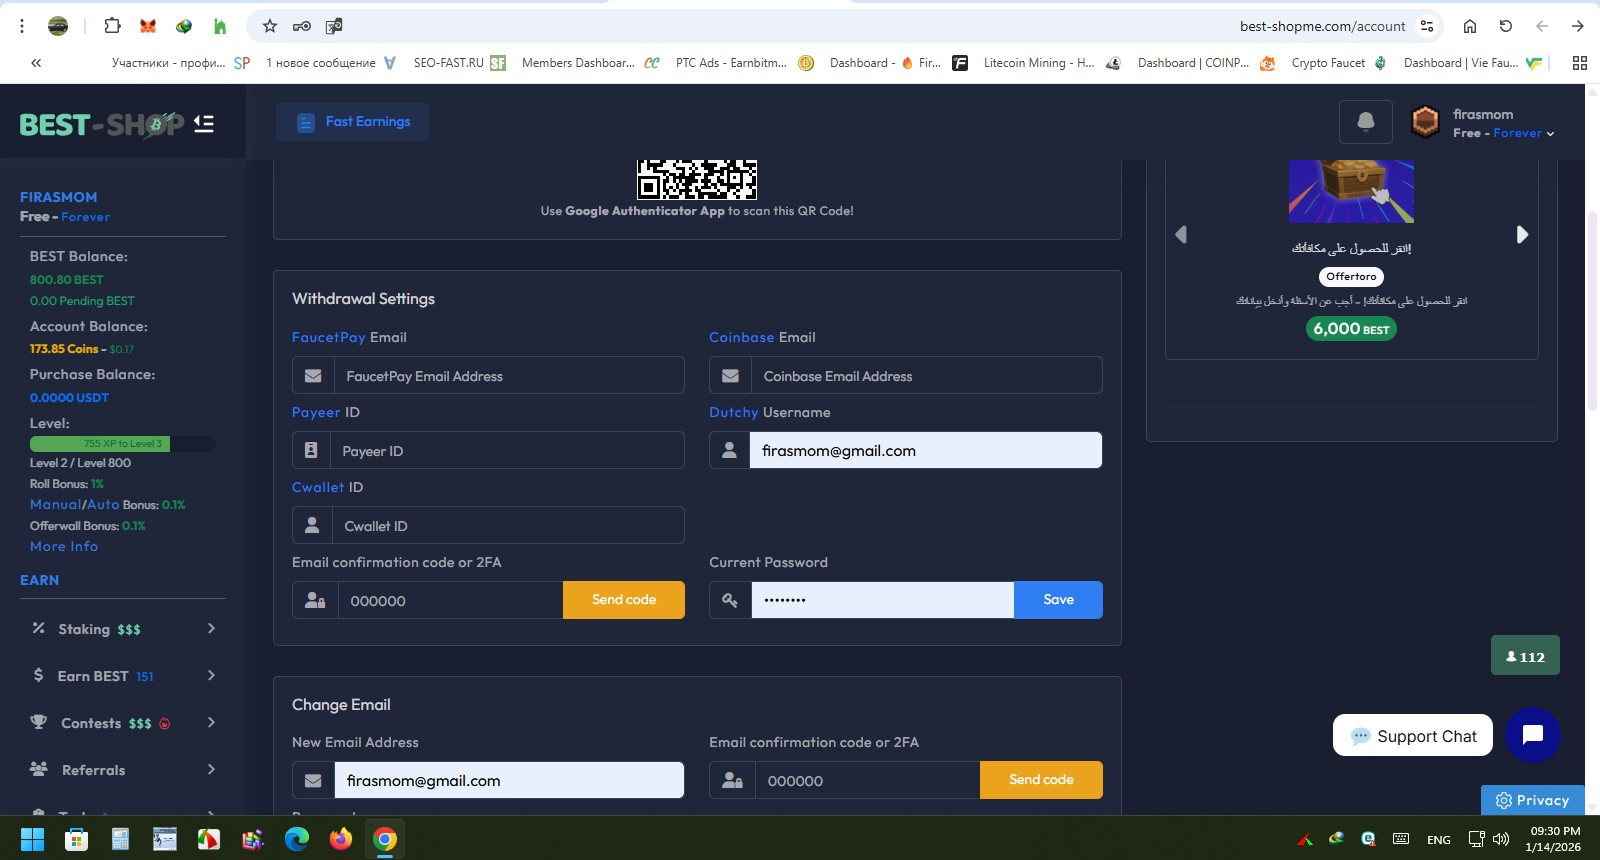This screenshot has height=860, width=1600.
Task: Open the Privacy settings button
Action: [1533, 800]
